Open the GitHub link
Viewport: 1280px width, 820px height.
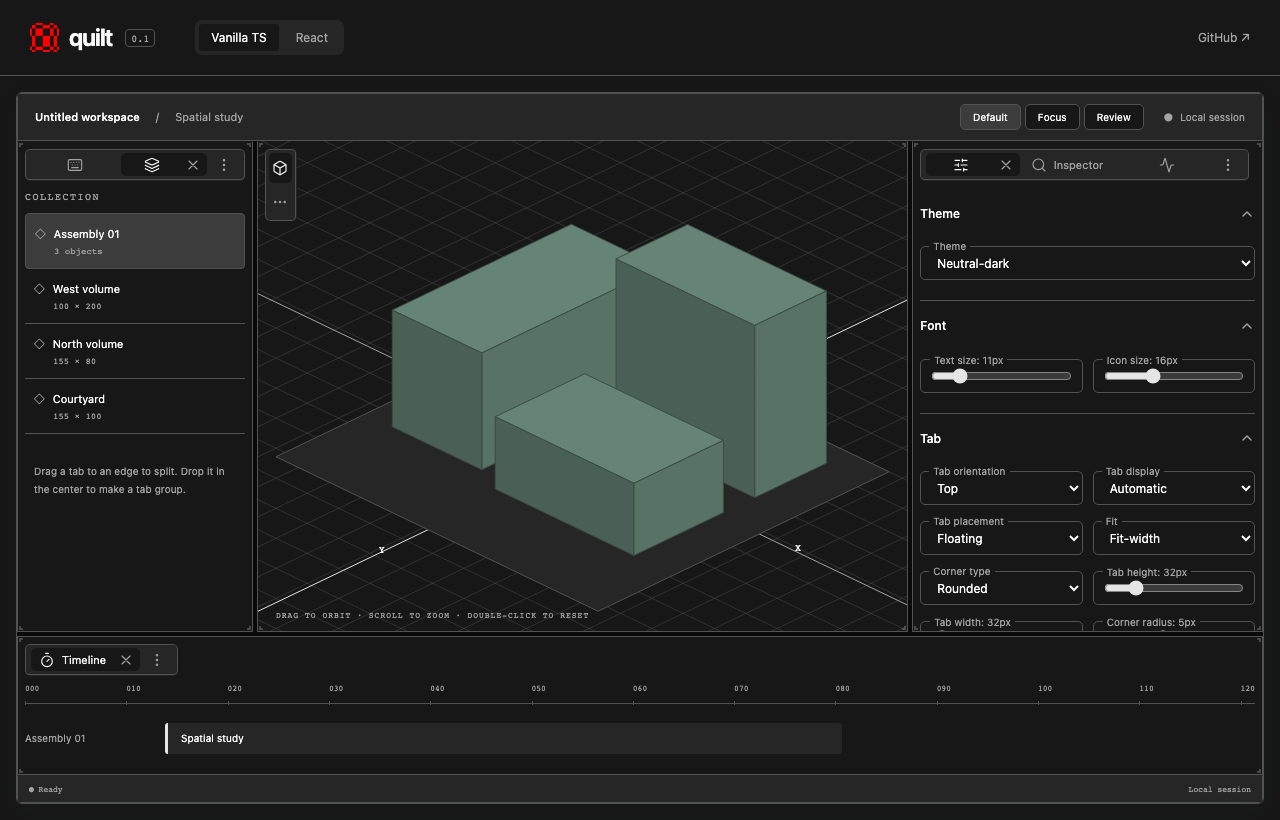pos(1224,38)
